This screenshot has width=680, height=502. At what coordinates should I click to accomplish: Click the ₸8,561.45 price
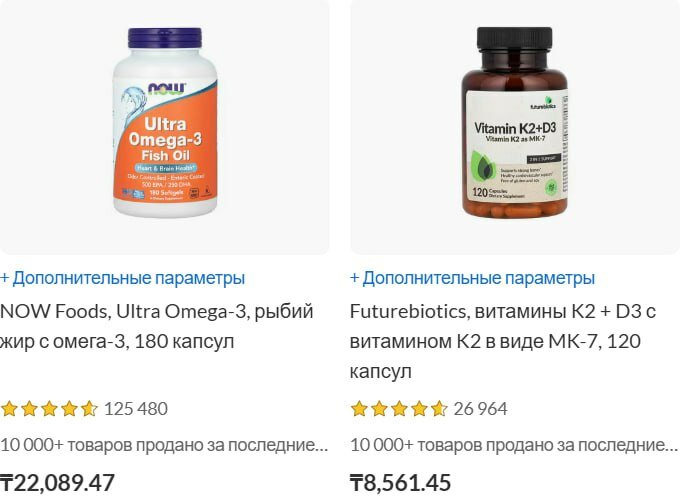400,483
